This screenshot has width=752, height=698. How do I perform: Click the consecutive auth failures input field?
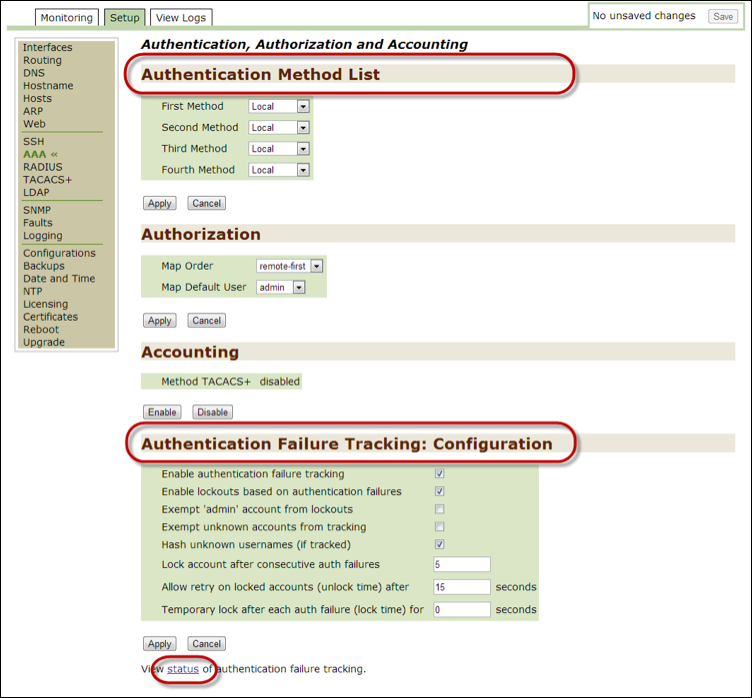point(461,565)
